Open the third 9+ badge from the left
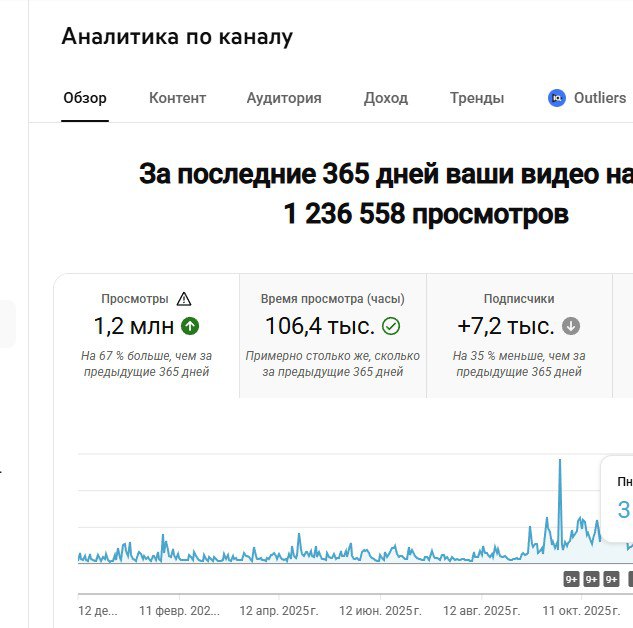633x628 pixels. point(611,579)
